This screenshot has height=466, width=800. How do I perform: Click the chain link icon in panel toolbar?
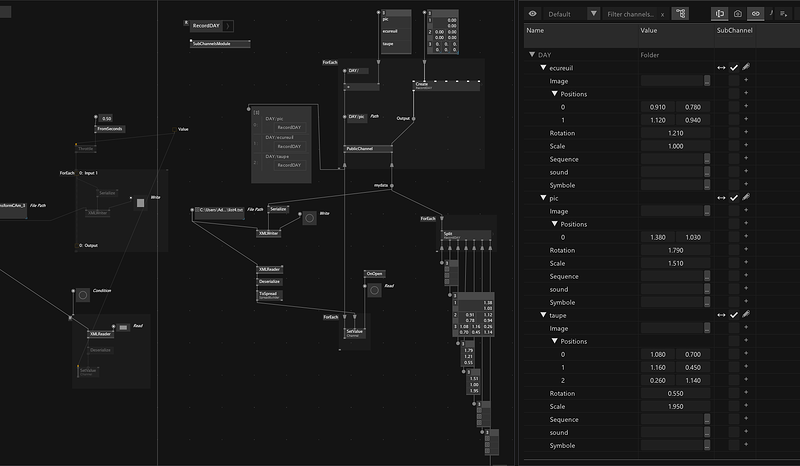click(755, 14)
